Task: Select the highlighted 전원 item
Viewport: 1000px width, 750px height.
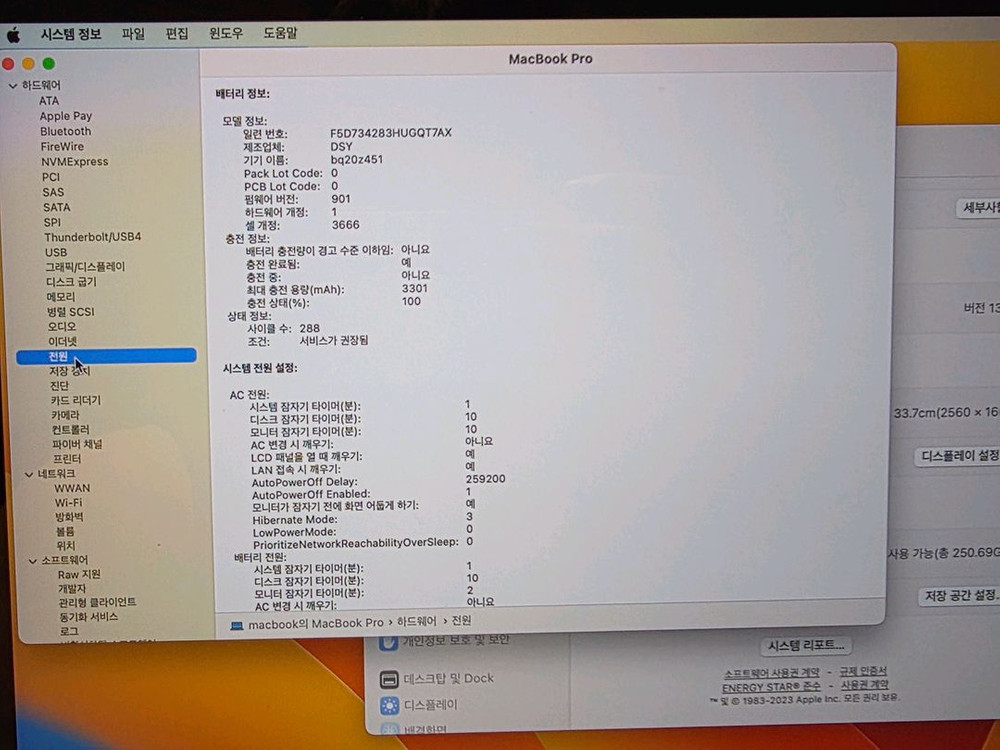Action: click(x=106, y=356)
